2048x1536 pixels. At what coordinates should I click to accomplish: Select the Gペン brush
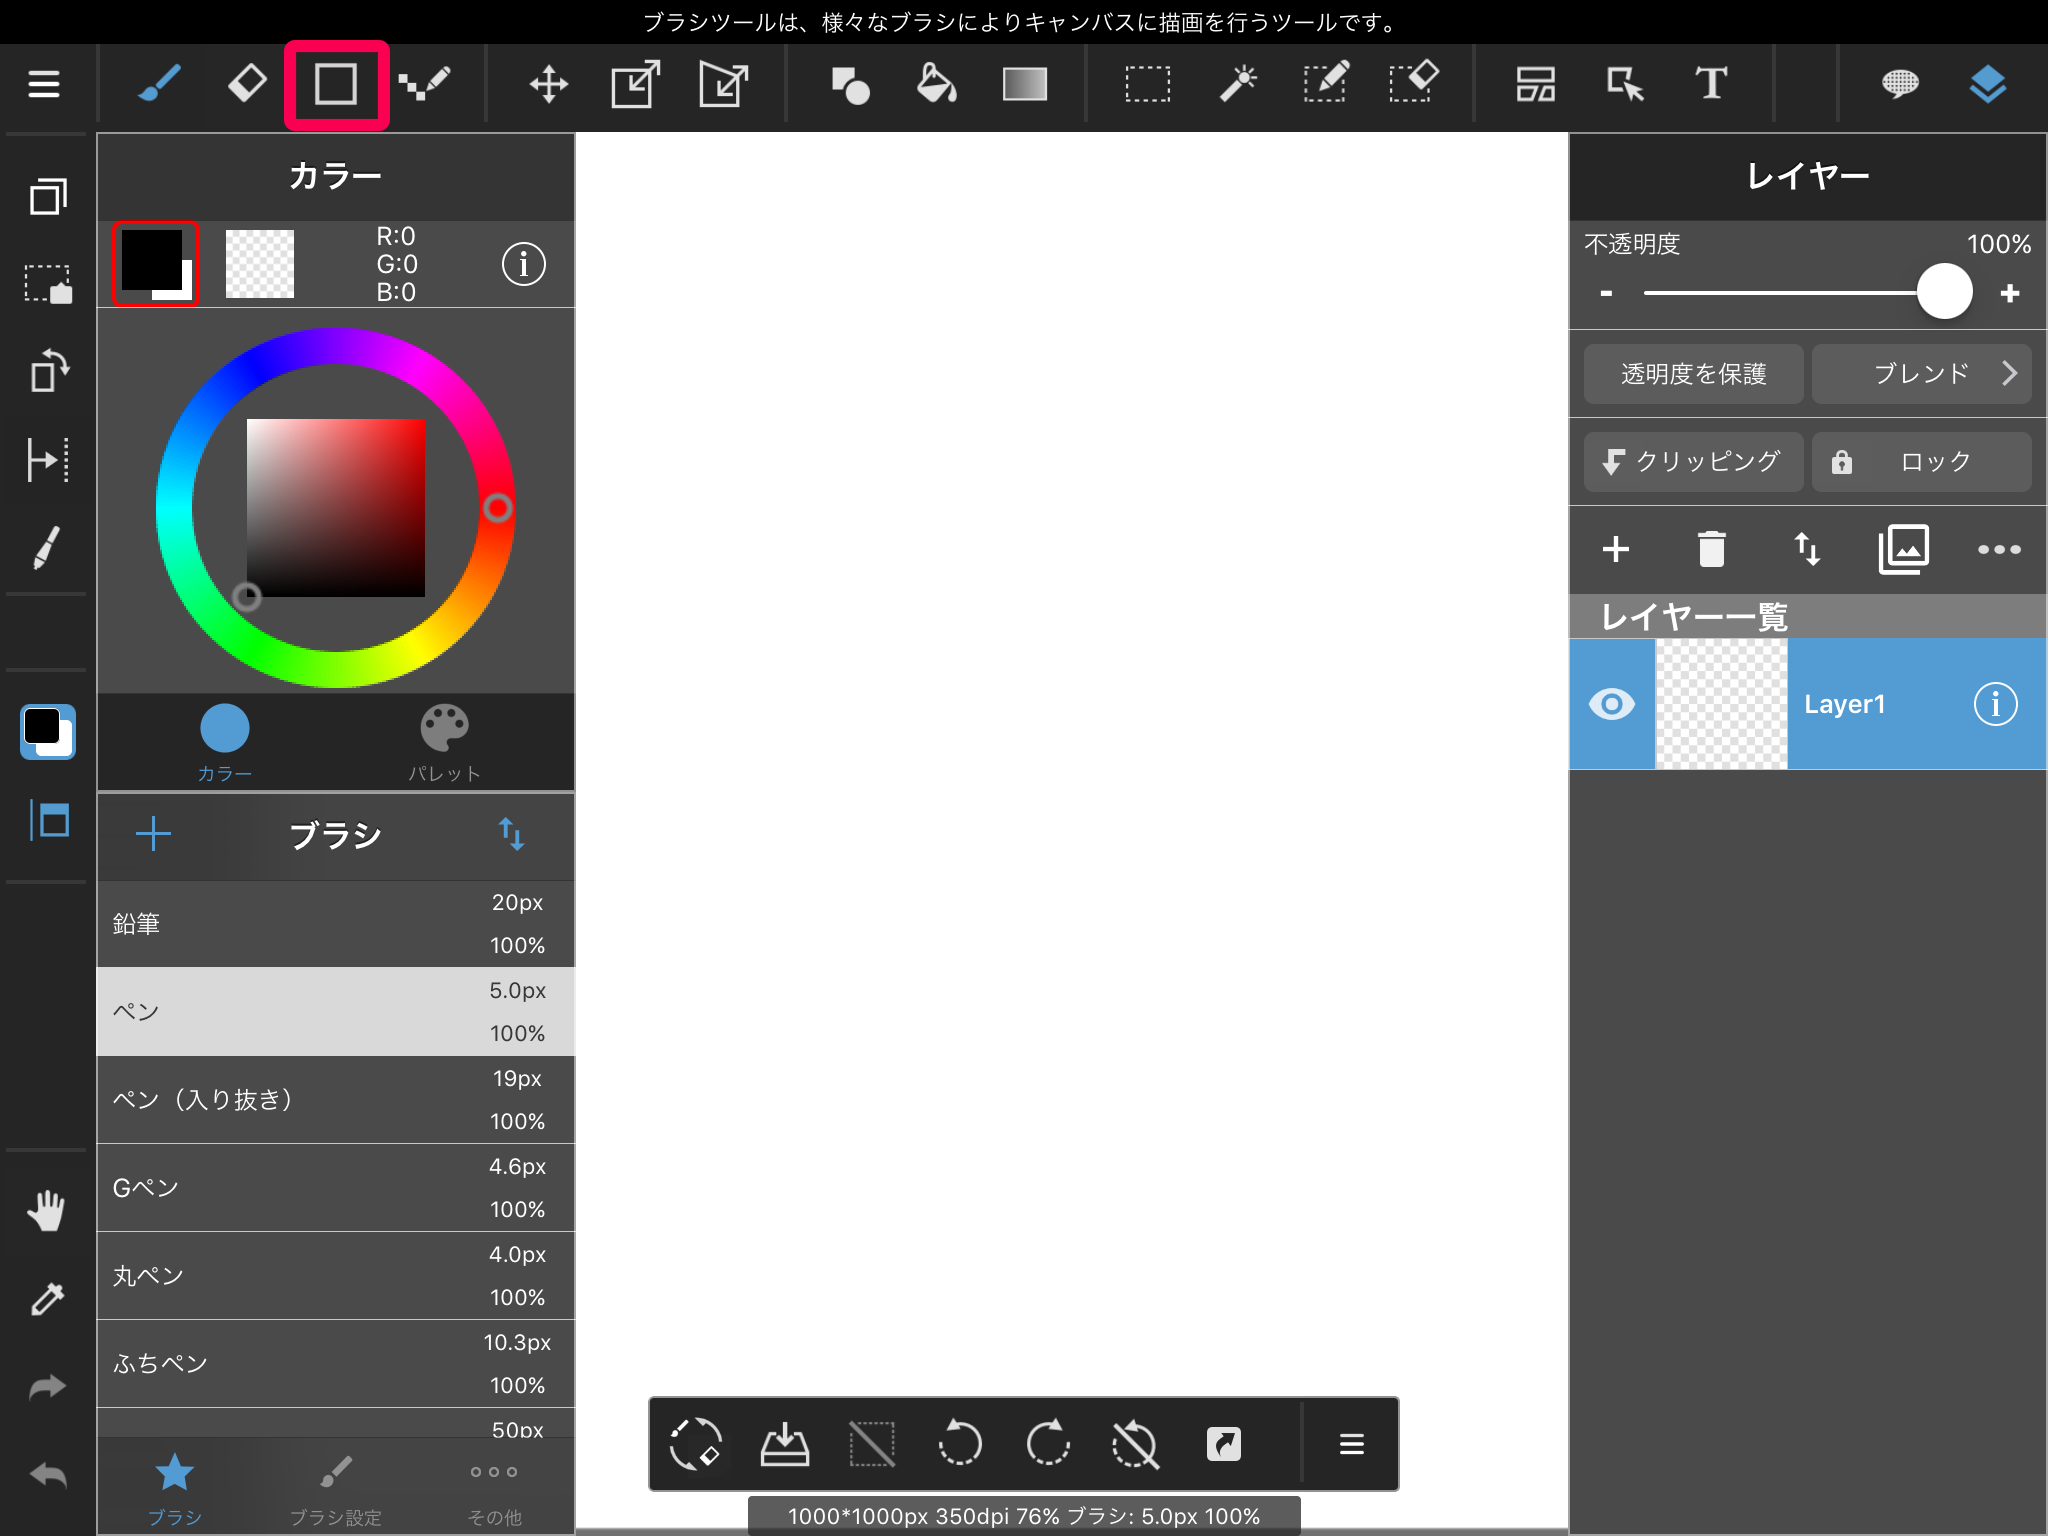click(x=336, y=1187)
